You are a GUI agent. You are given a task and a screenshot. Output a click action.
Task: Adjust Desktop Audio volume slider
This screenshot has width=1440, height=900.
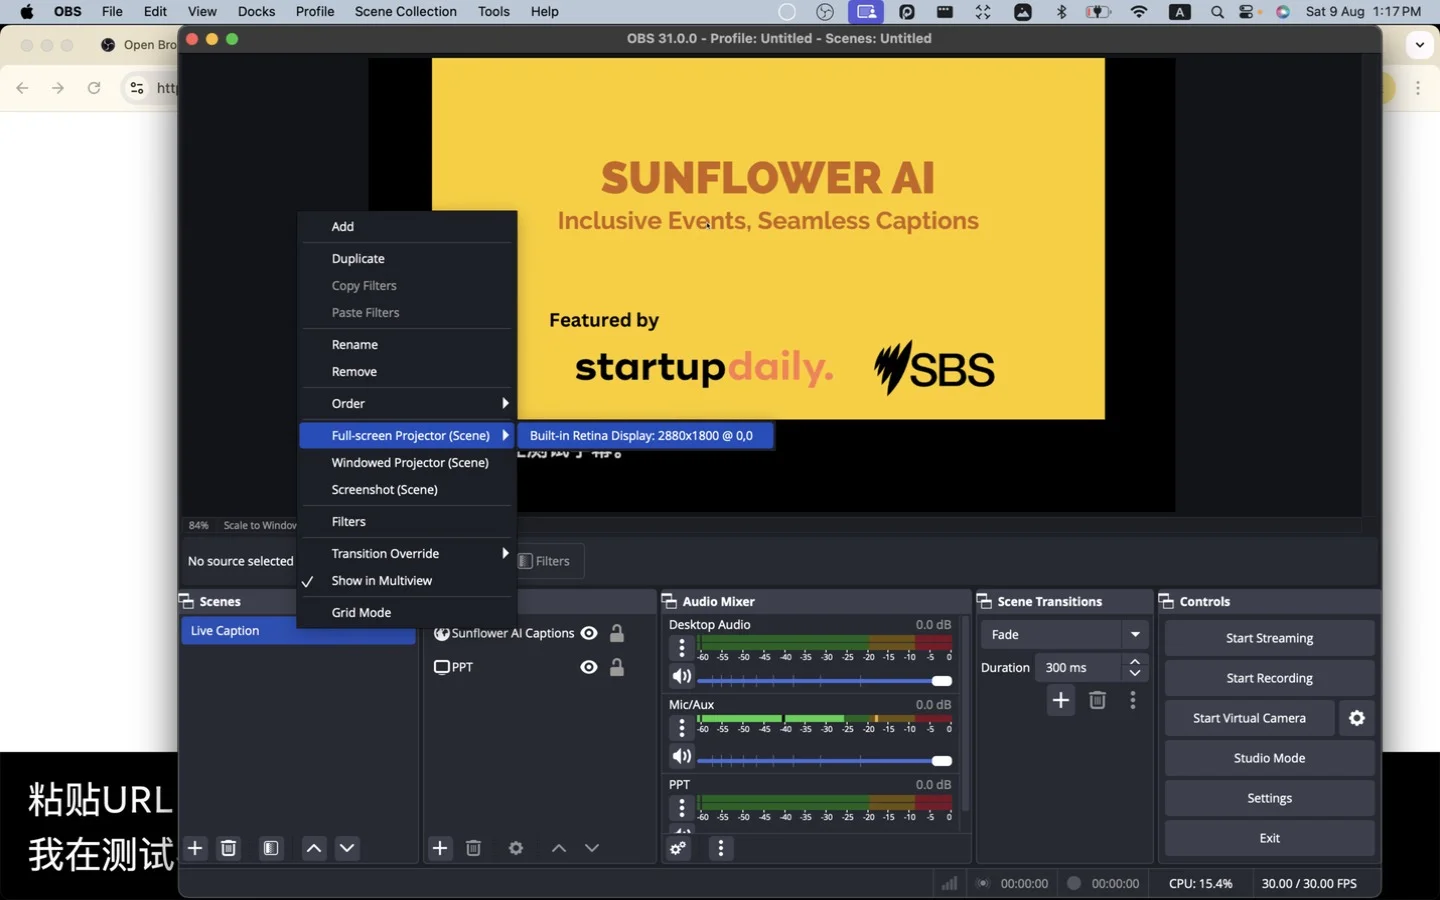click(x=825, y=681)
